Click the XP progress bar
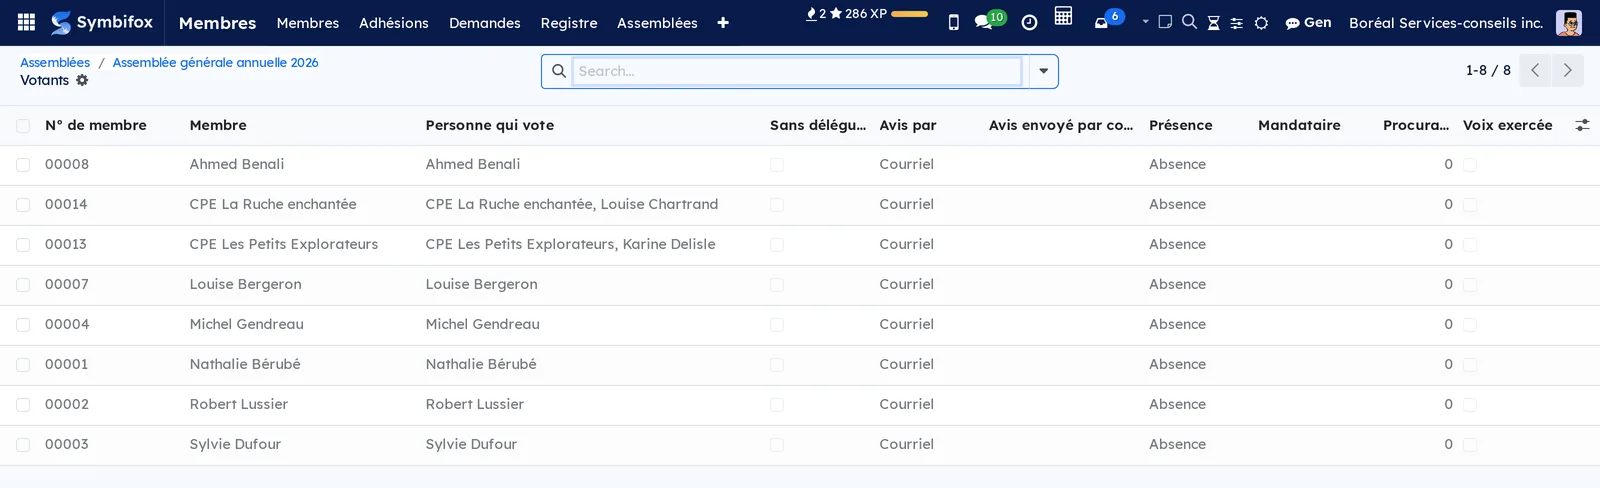This screenshot has width=1600, height=488. click(x=909, y=14)
